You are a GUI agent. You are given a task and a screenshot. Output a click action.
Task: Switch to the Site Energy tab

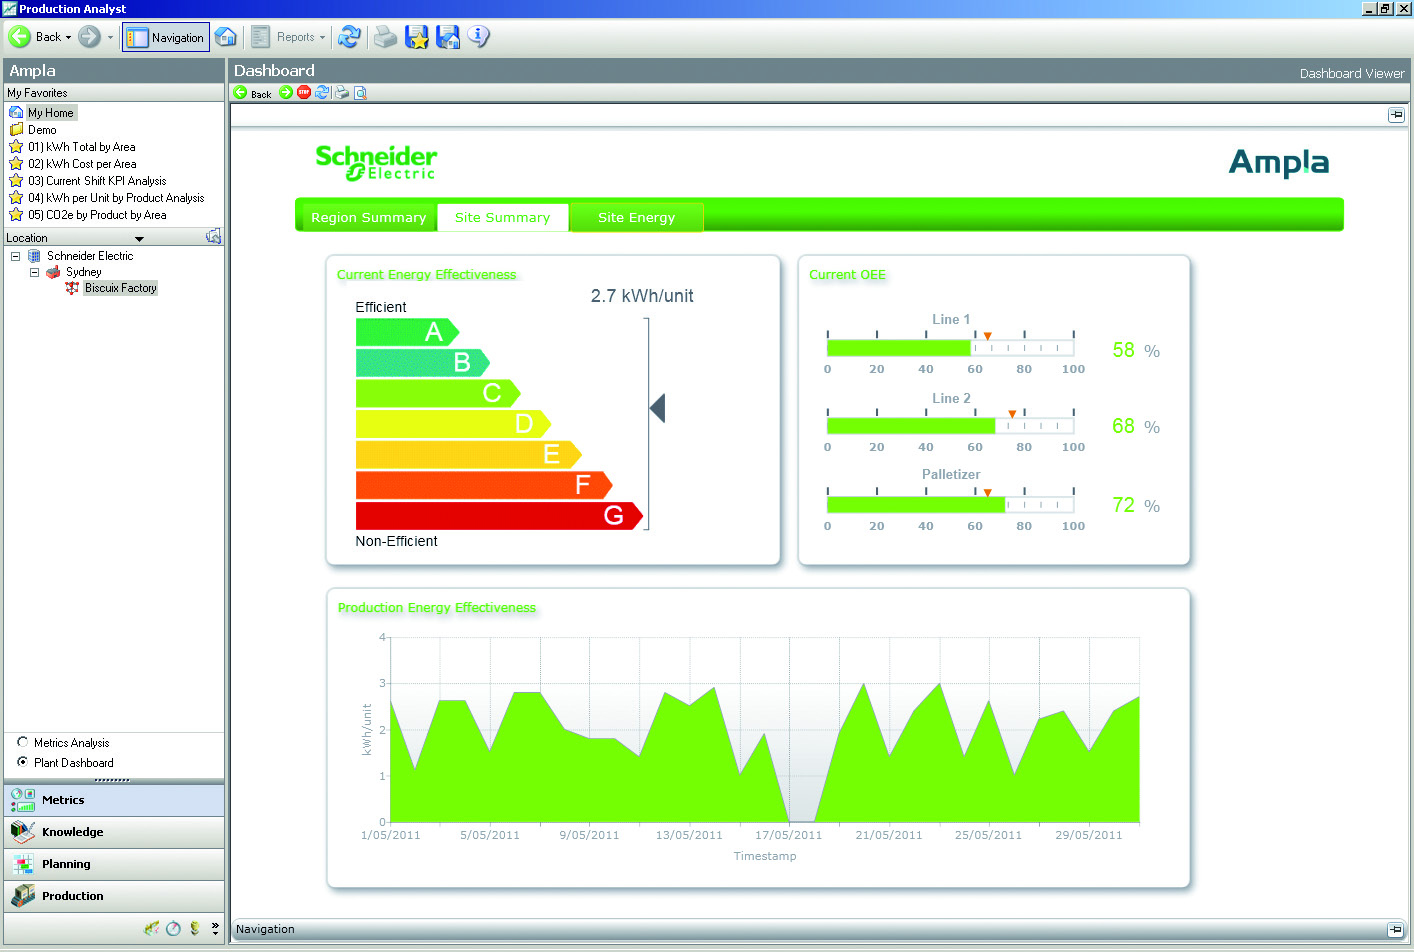[x=636, y=217]
